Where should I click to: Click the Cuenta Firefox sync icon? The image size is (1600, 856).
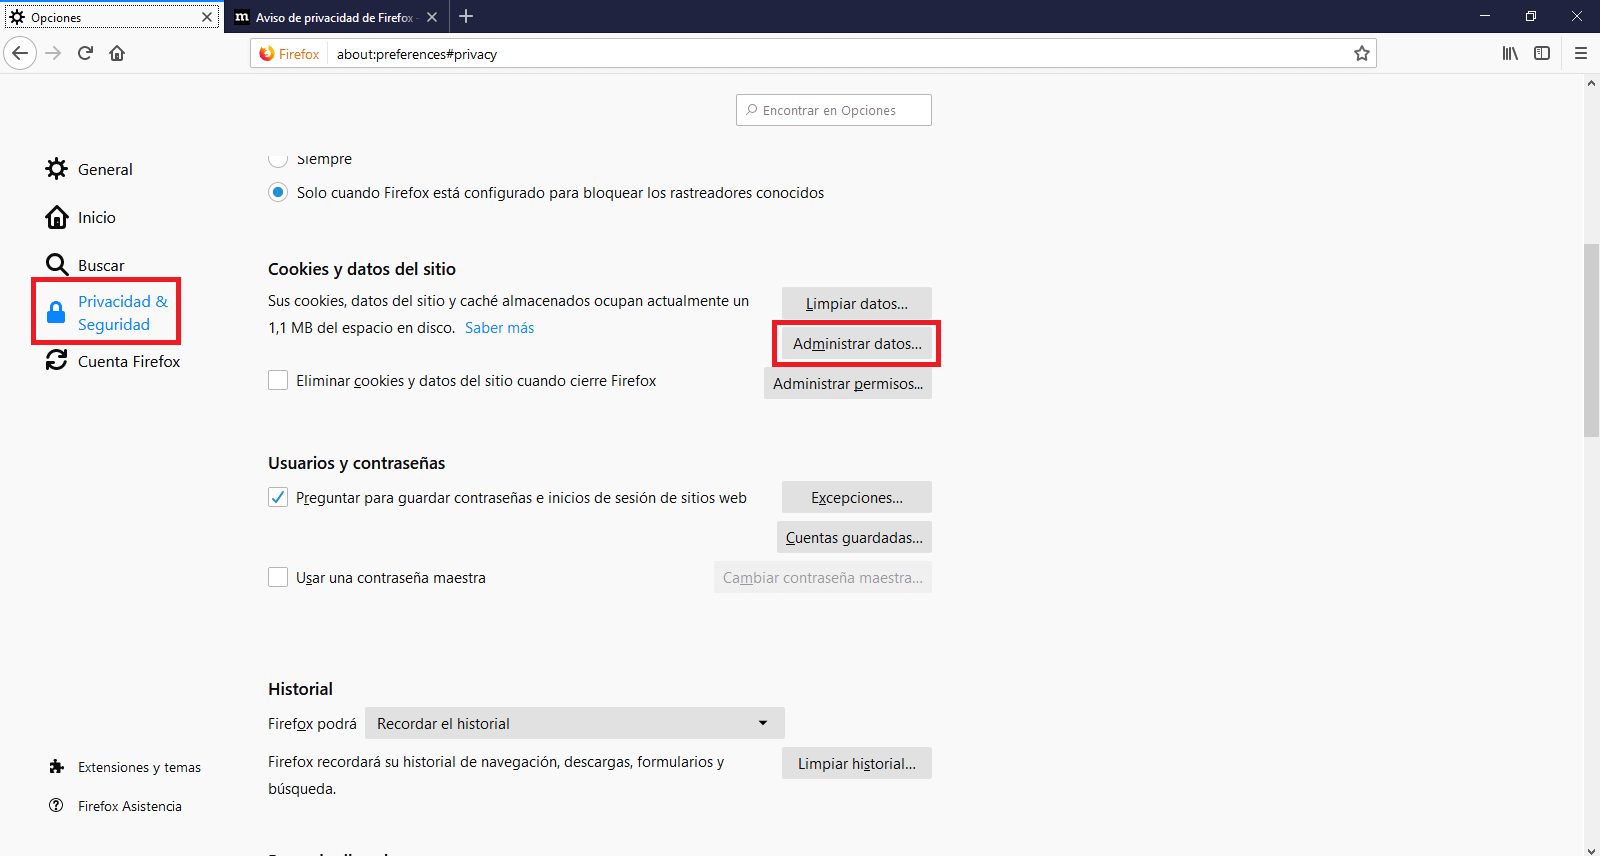pyautogui.click(x=57, y=361)
